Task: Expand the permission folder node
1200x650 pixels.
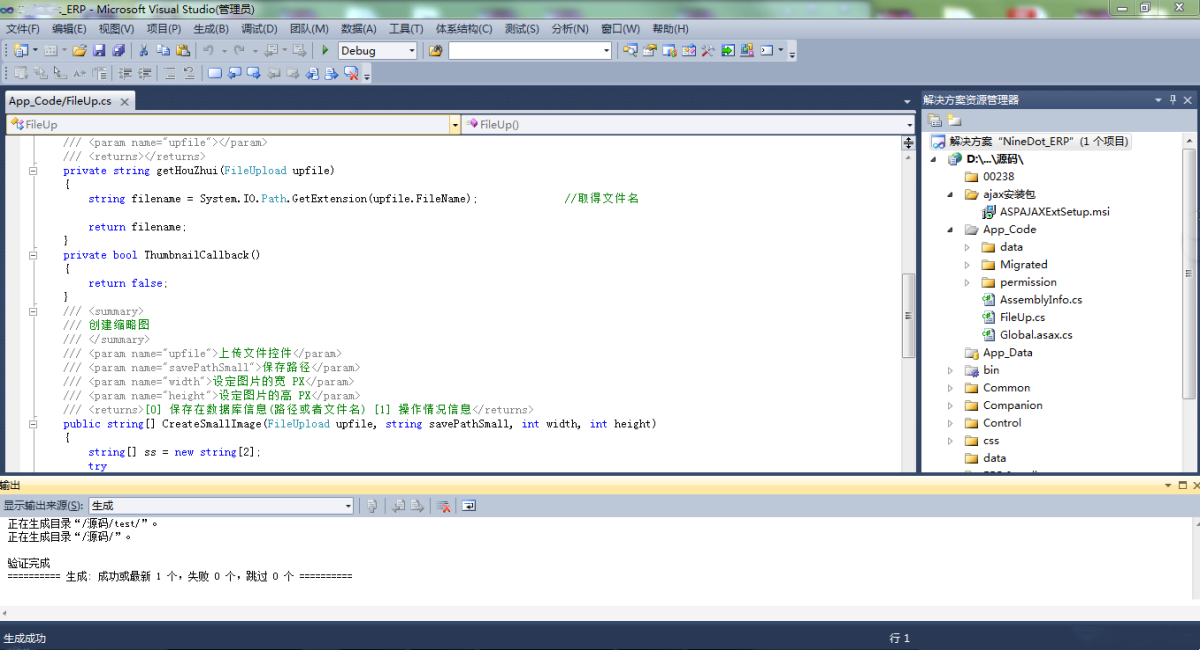Action: pyautogui.click(x=967, y=282)
